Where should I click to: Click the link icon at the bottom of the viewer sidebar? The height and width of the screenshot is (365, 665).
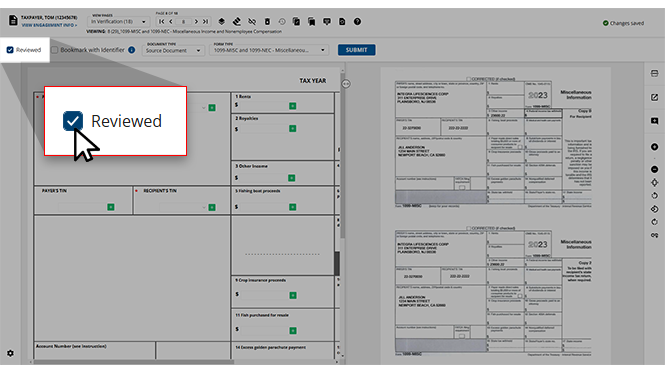coord(654,235)
